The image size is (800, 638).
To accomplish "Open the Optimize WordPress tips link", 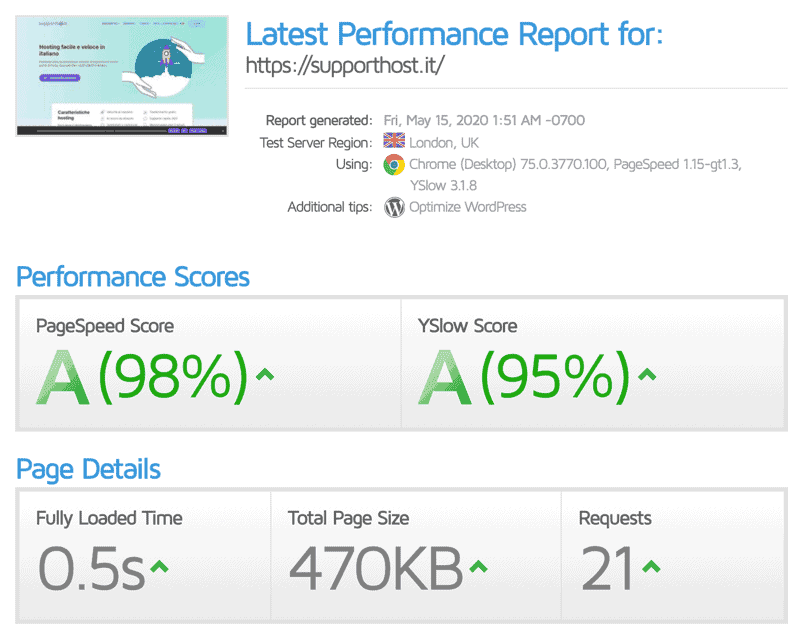I will [467, 207].
